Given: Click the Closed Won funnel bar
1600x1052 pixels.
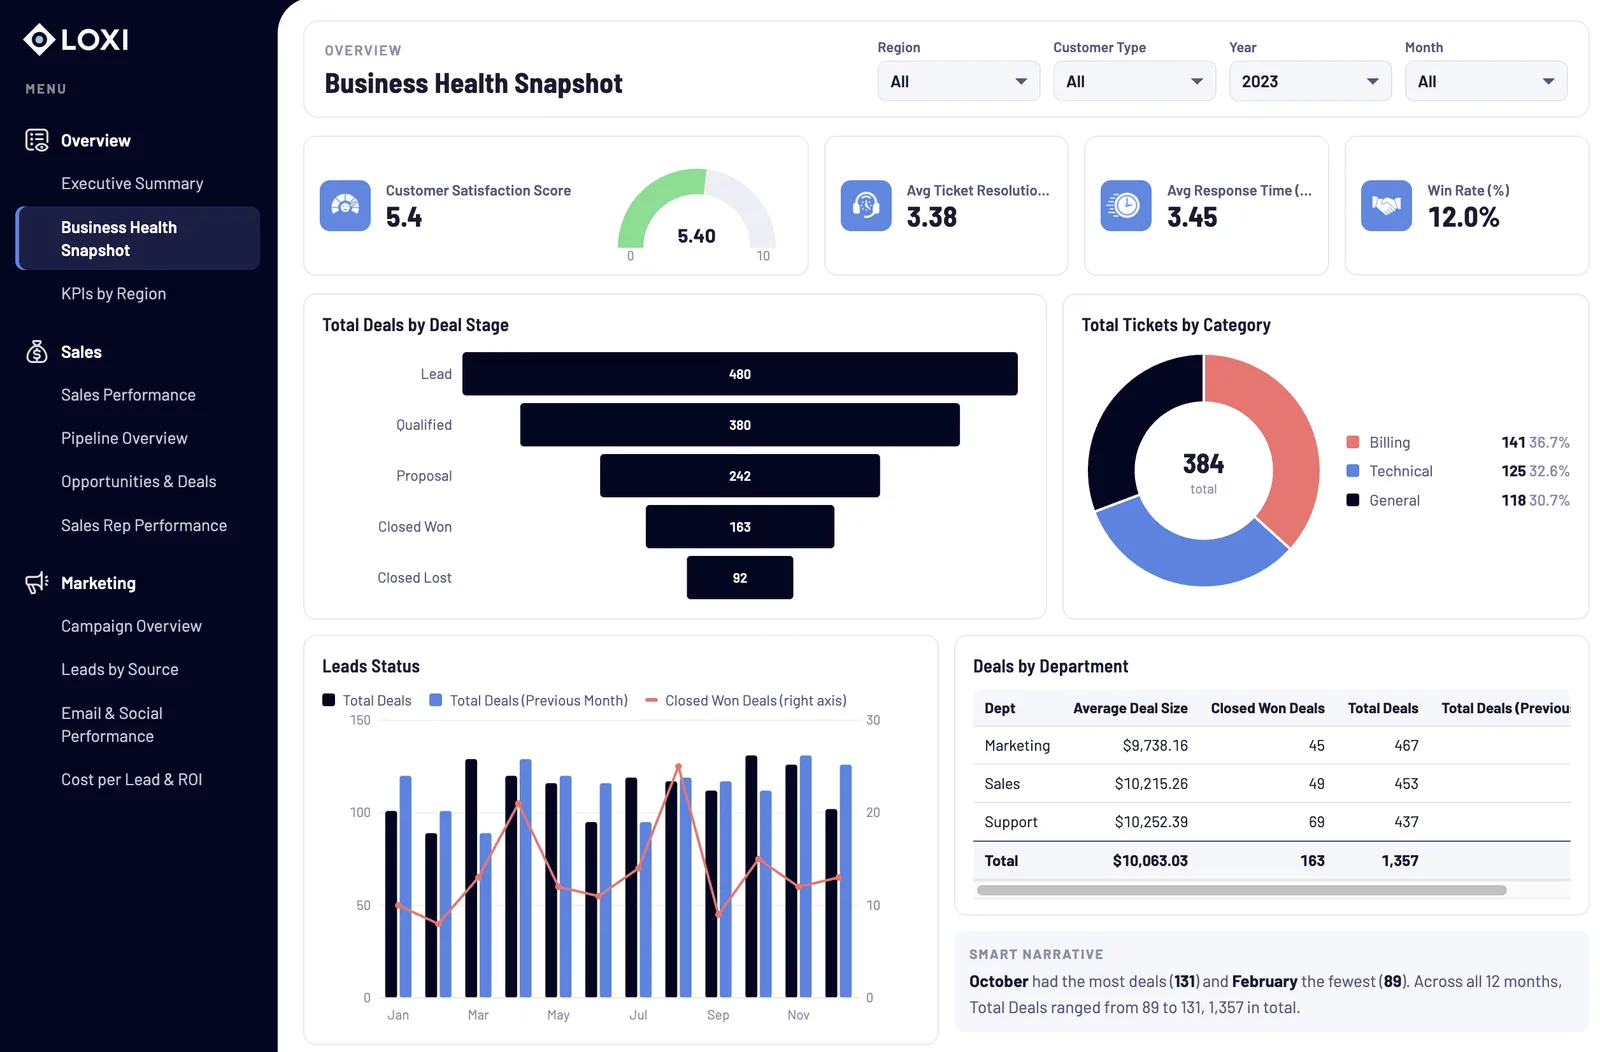Looking at the screenshot, I should point(740,527).
